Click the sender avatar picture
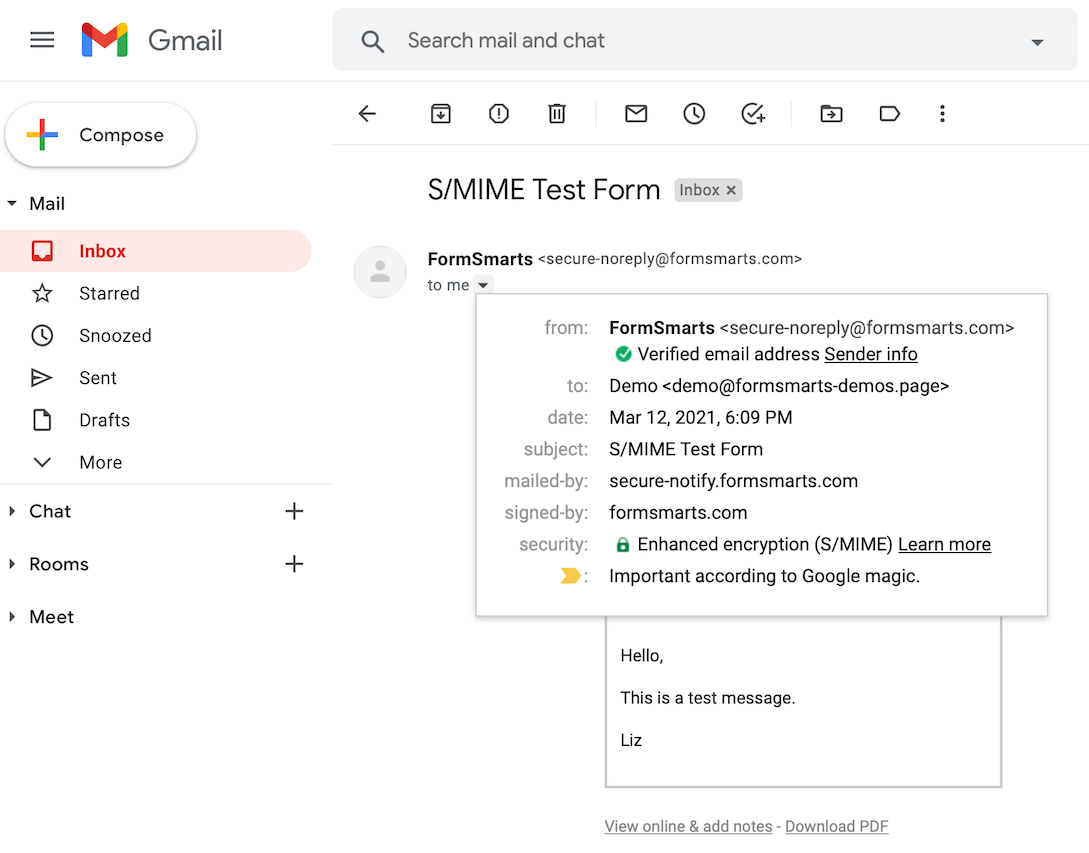The width and height of the screenshot is (1089, 853). [x=380, y=272]
